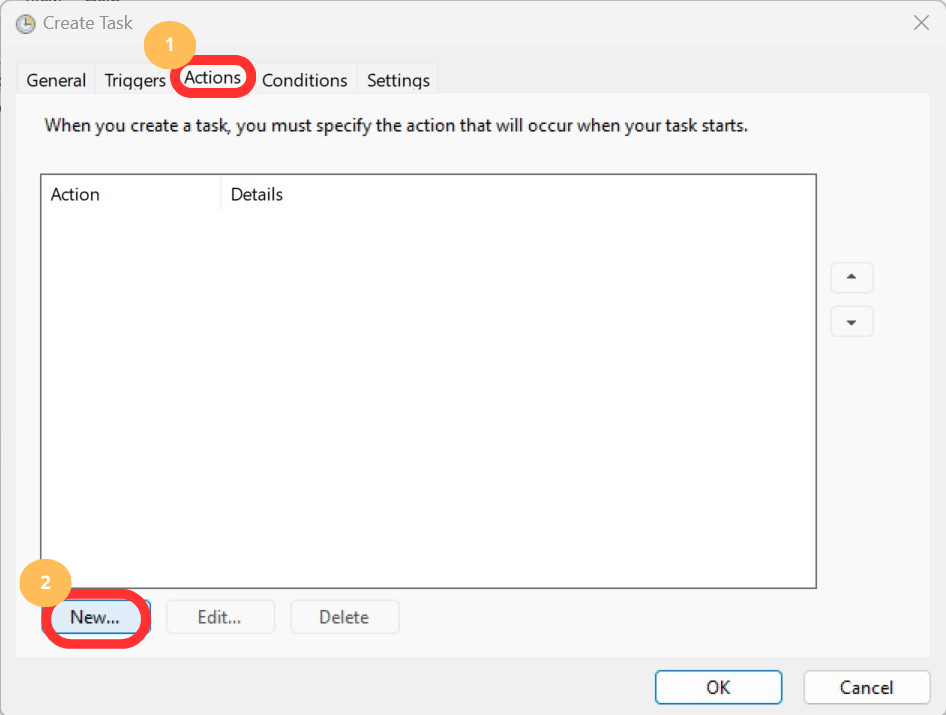
Task: Click the New... button to add an action
Action: pyautogui.click(x=94, y=617)
